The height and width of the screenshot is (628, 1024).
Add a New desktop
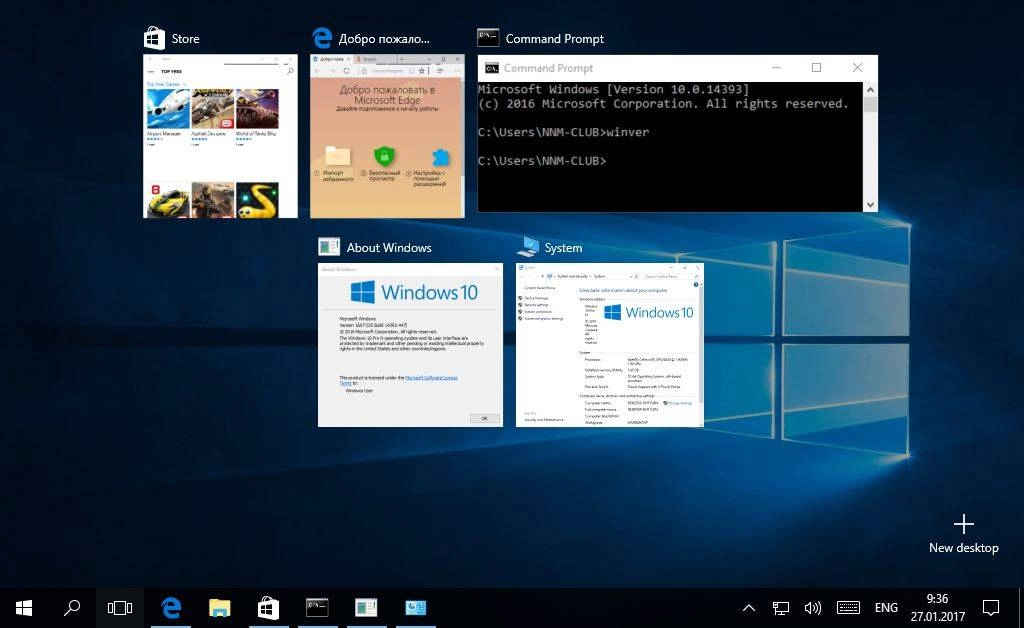click(x=964, y=533)
